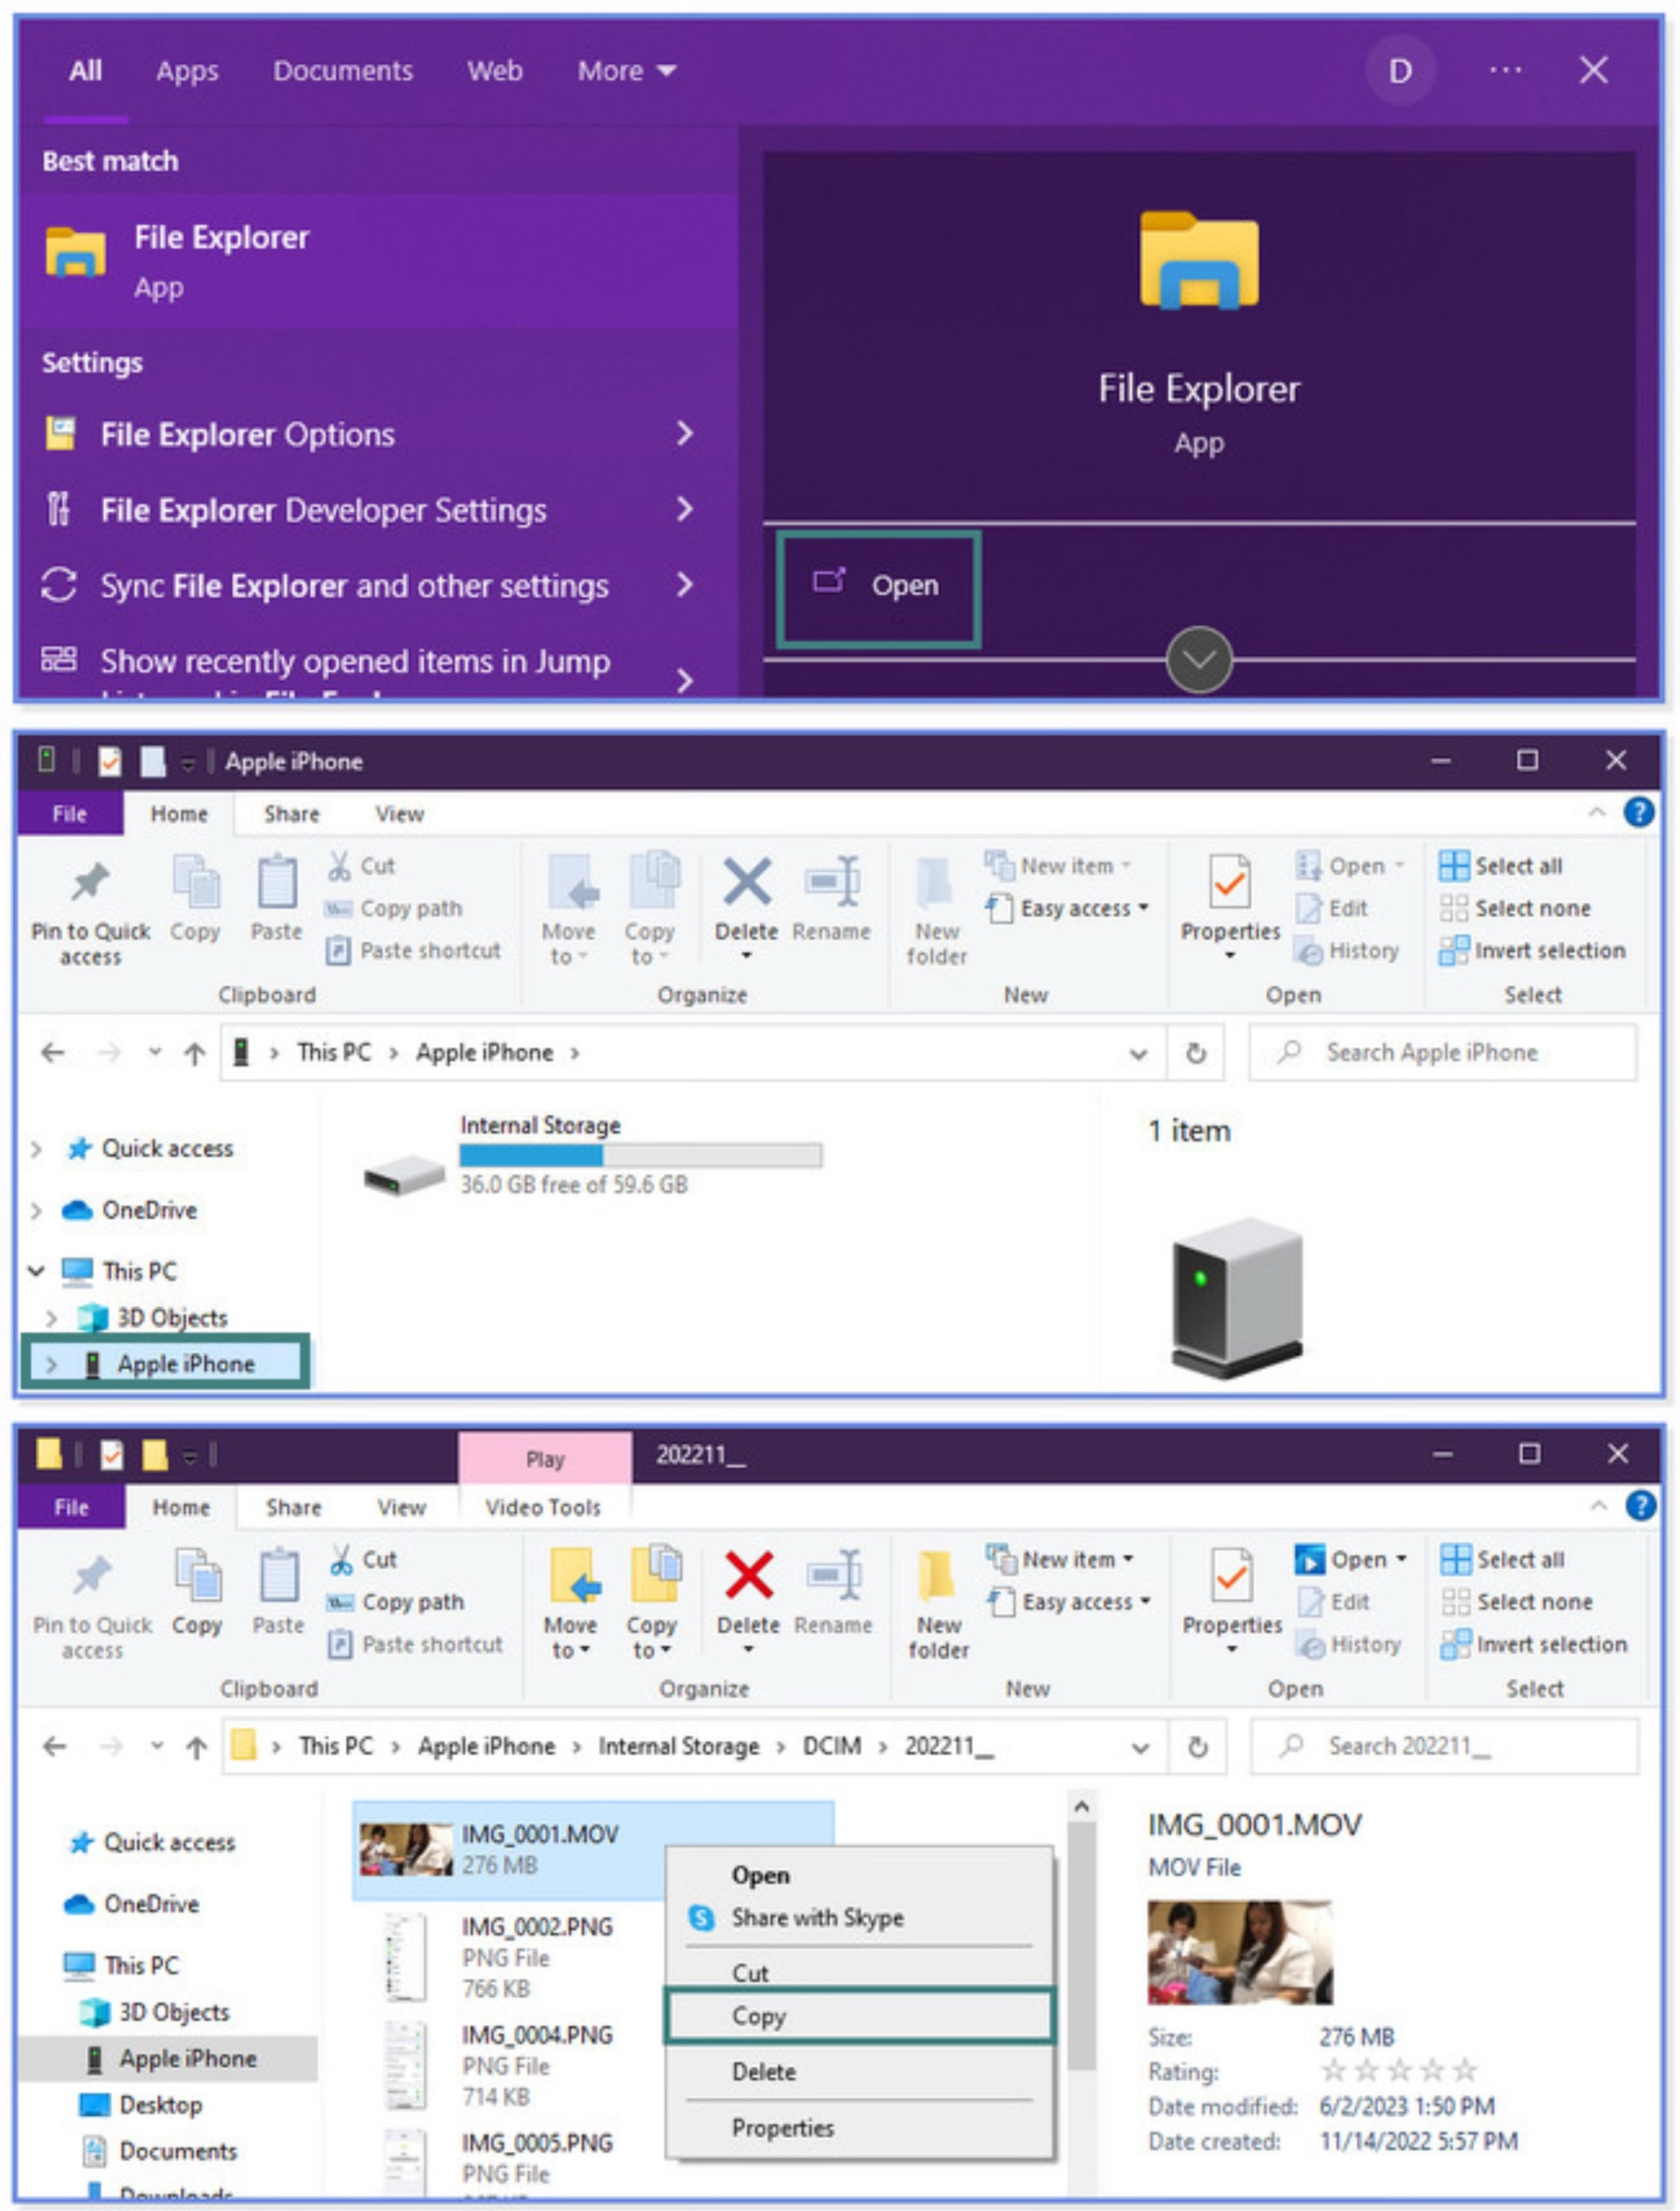Click the help icon in Apple iPhone window
Screen dimensions: 1680x2211
click(x=1639, y=812)
